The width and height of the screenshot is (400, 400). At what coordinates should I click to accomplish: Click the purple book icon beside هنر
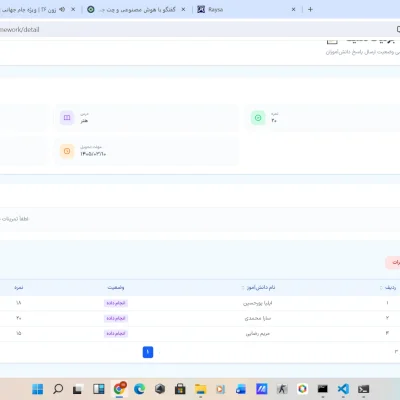67,118
